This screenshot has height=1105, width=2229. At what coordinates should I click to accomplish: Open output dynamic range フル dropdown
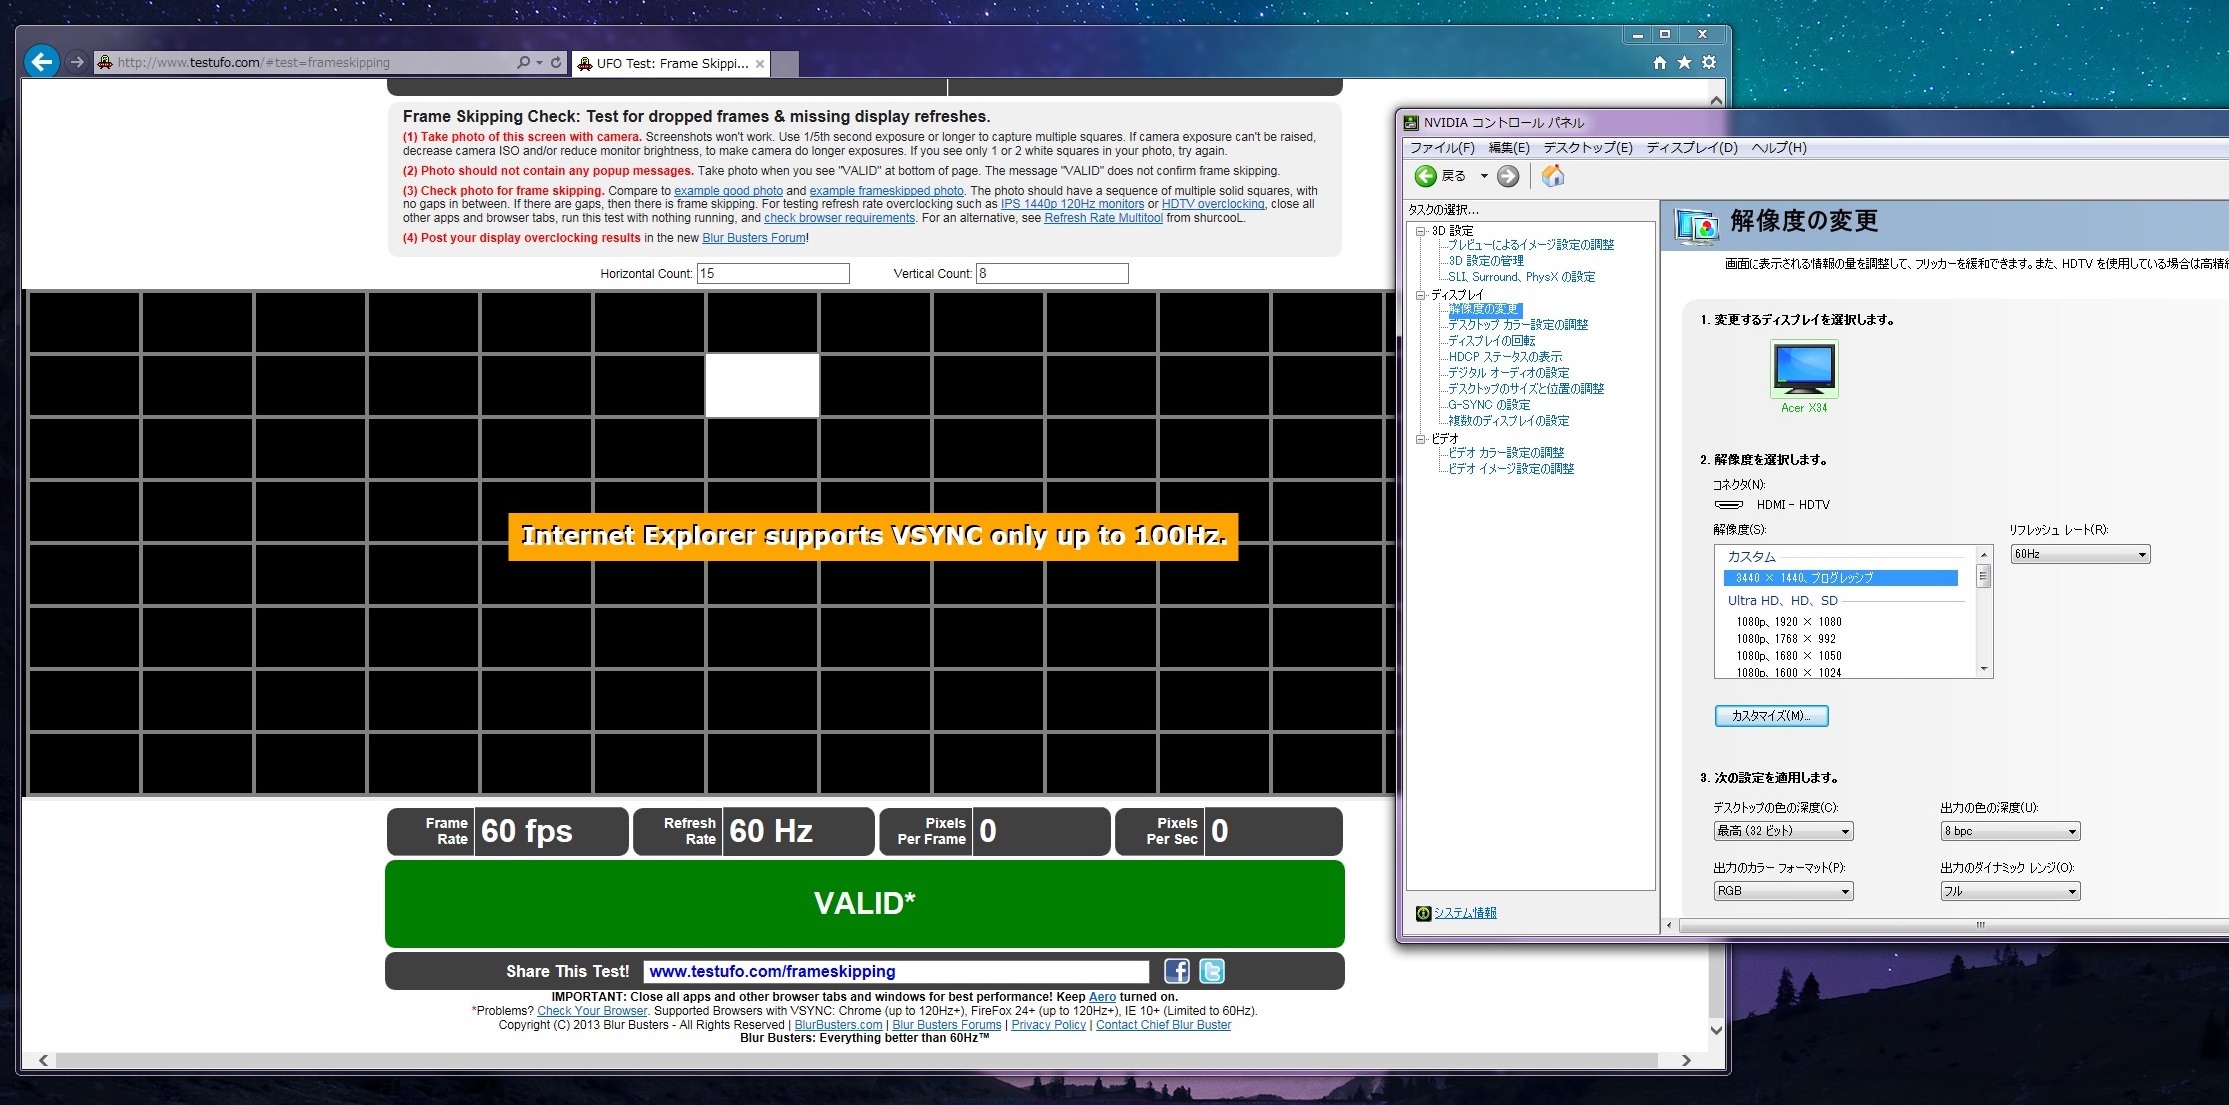point(2010,891)
